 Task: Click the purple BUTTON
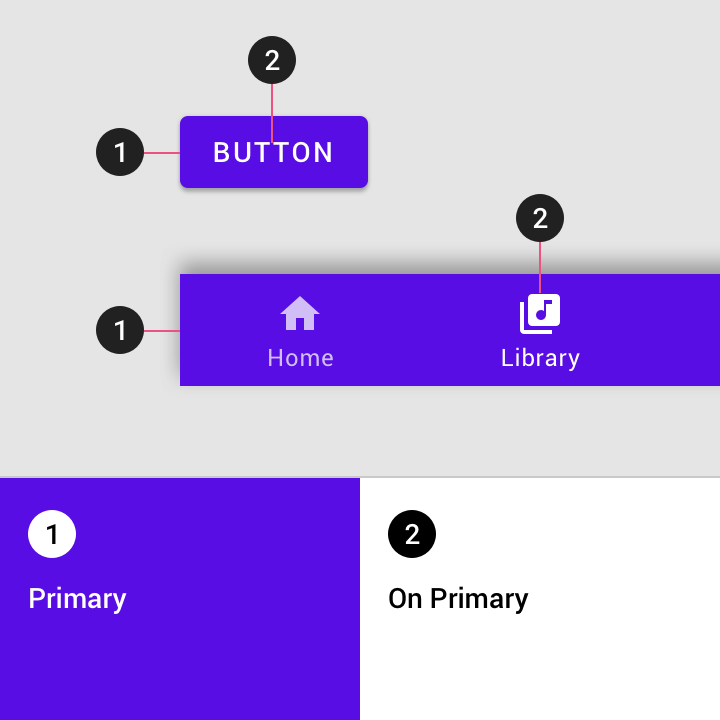pyautogui.click(x=274, y=152)
